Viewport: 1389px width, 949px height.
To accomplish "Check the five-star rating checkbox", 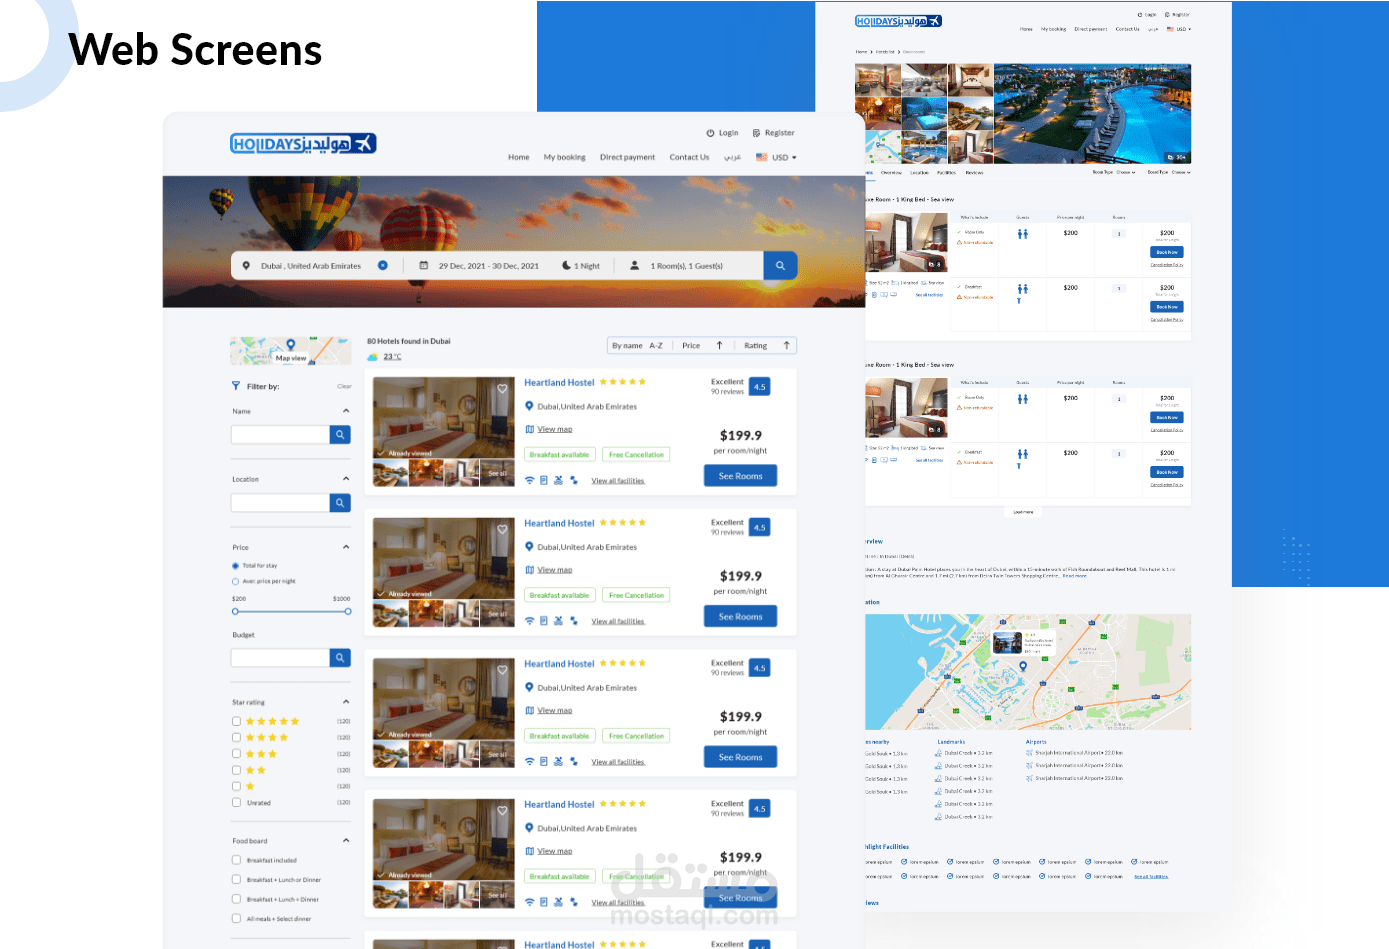I will (237, 721).
